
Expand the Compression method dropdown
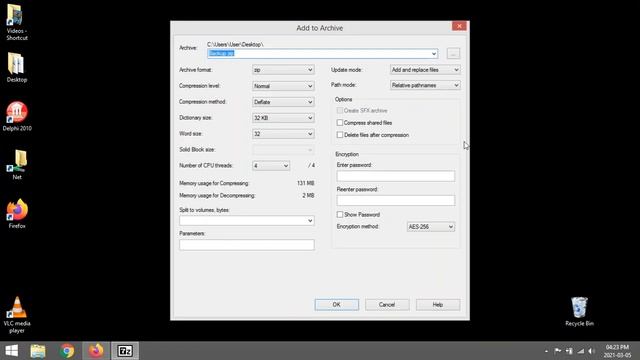coord(283,102)
